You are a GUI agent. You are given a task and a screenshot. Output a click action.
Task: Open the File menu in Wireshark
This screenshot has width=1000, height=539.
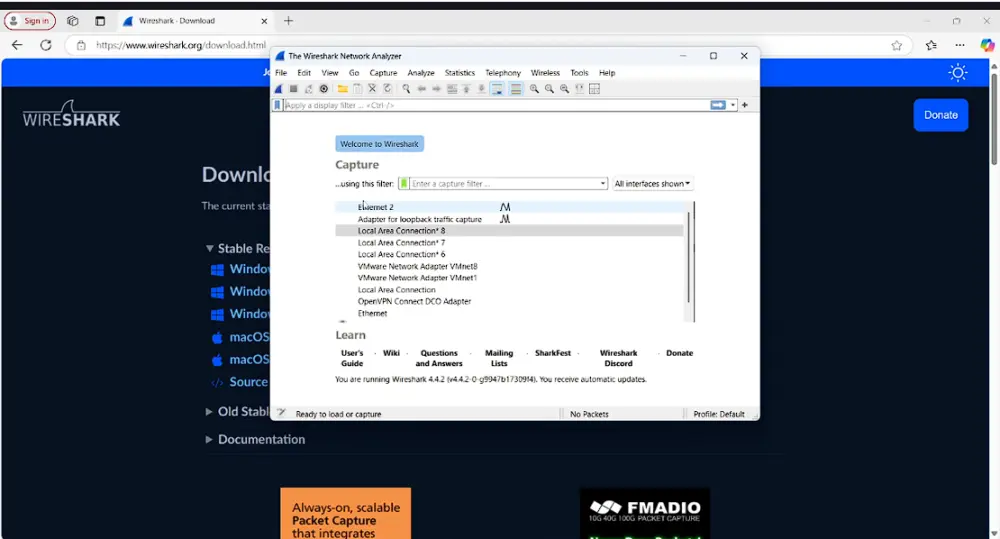coord(281,73)
